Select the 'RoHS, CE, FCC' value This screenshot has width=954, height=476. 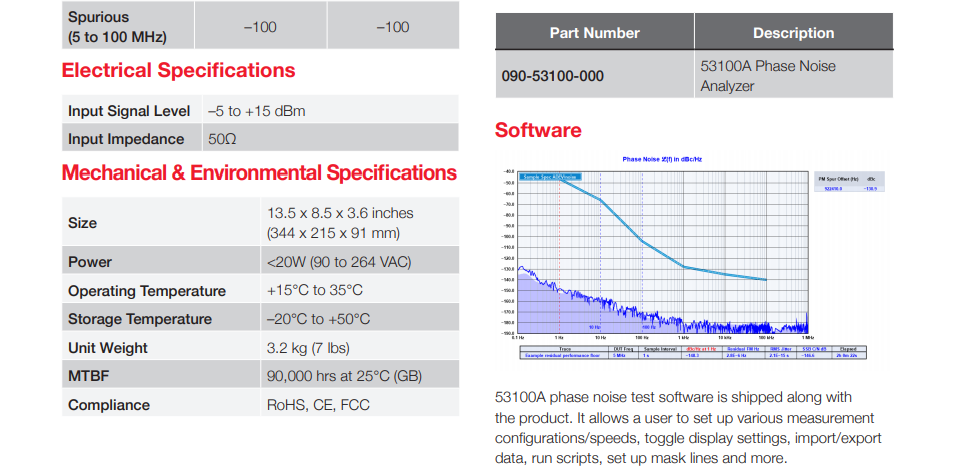[318, 405]
